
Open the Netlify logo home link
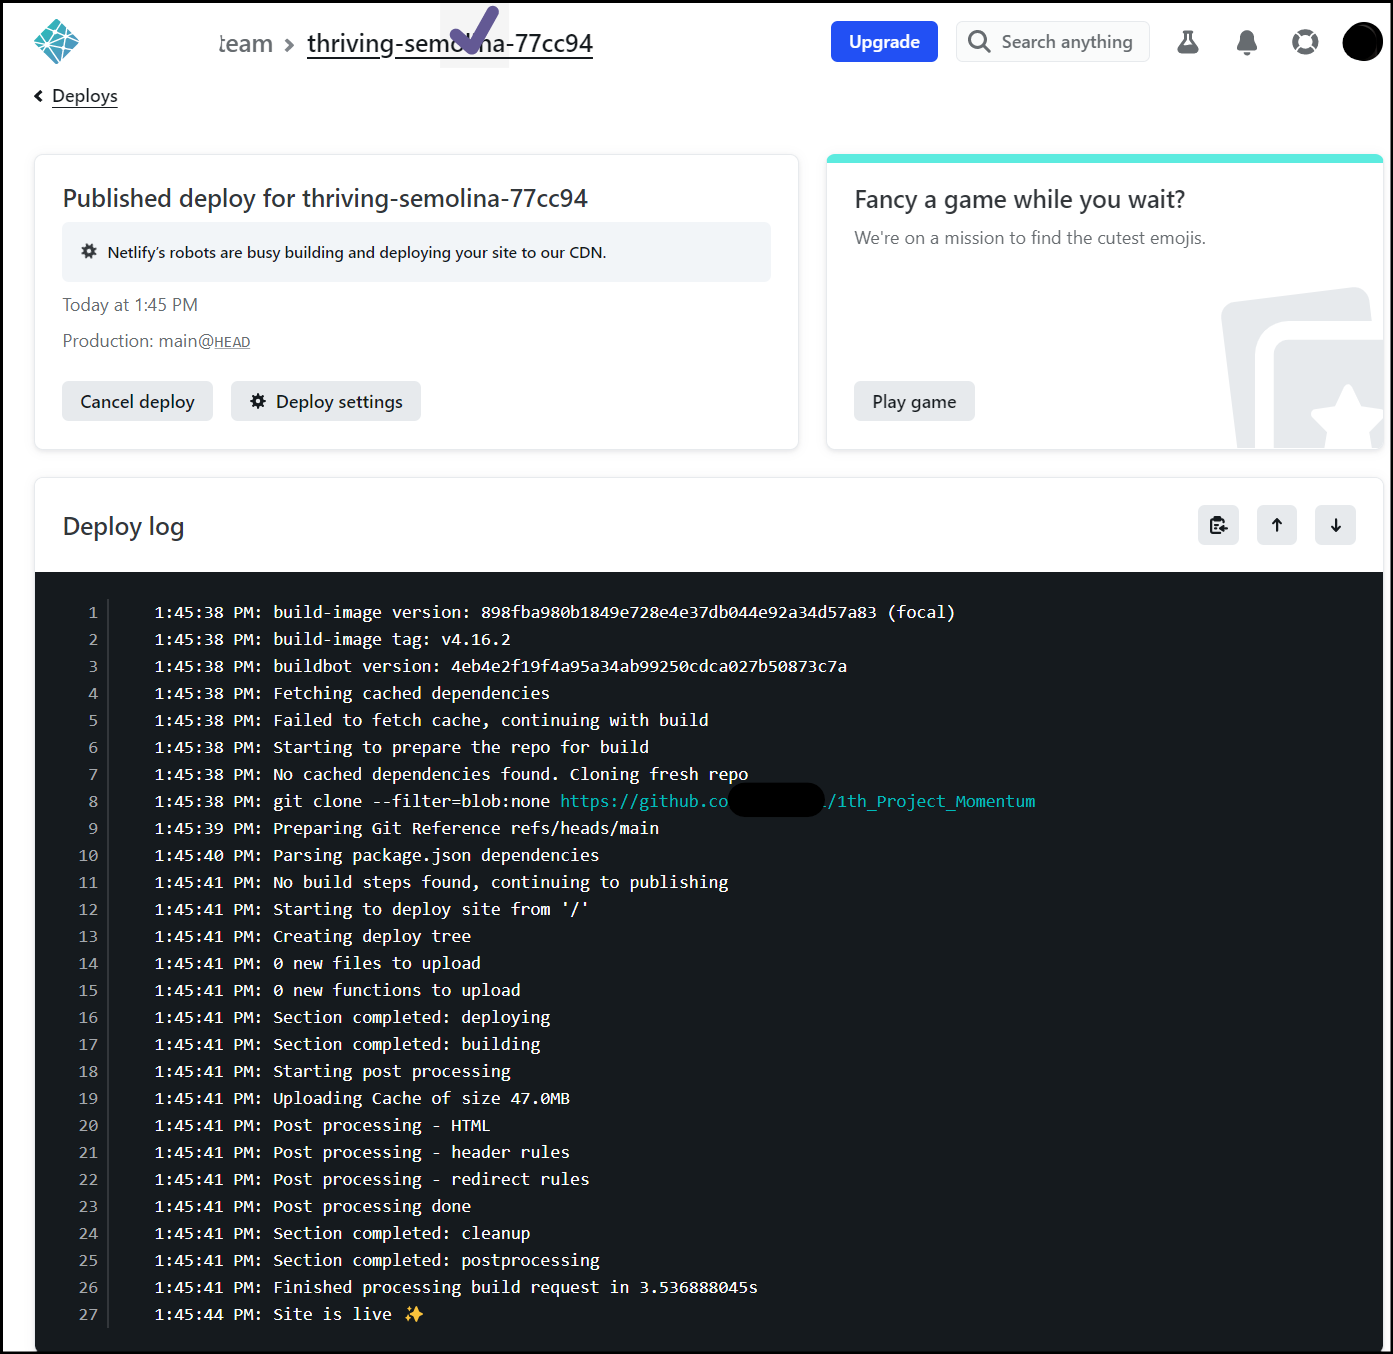pyautogui.click(x=56, y=42)
